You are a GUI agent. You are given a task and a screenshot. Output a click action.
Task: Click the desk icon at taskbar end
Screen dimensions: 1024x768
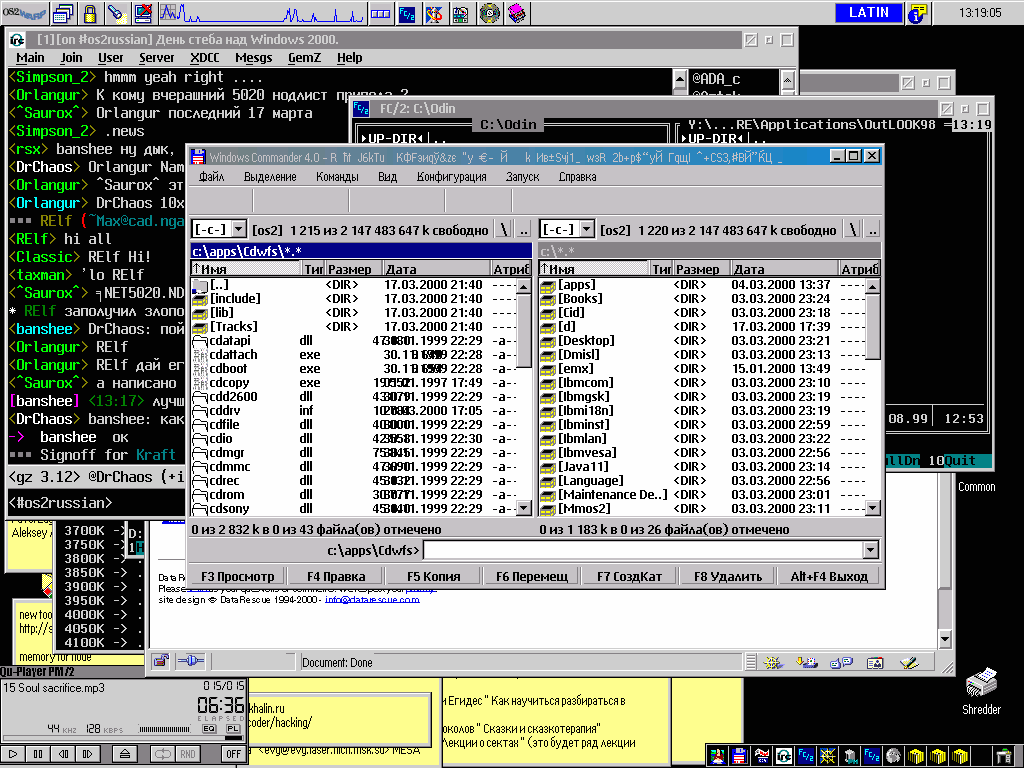1004,756
